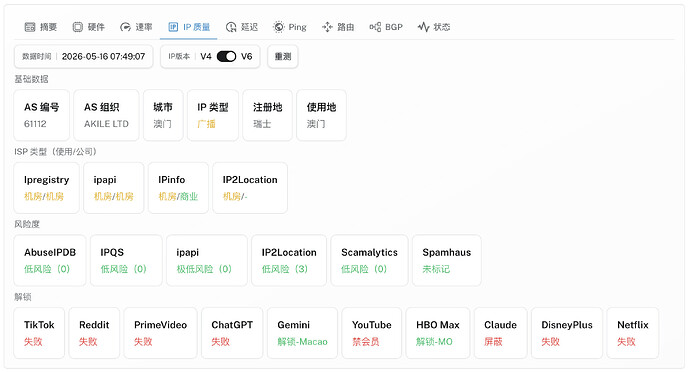Click the 路由 routing icon
The width and height of the screenshot is (690, 372).
point(327,27)
